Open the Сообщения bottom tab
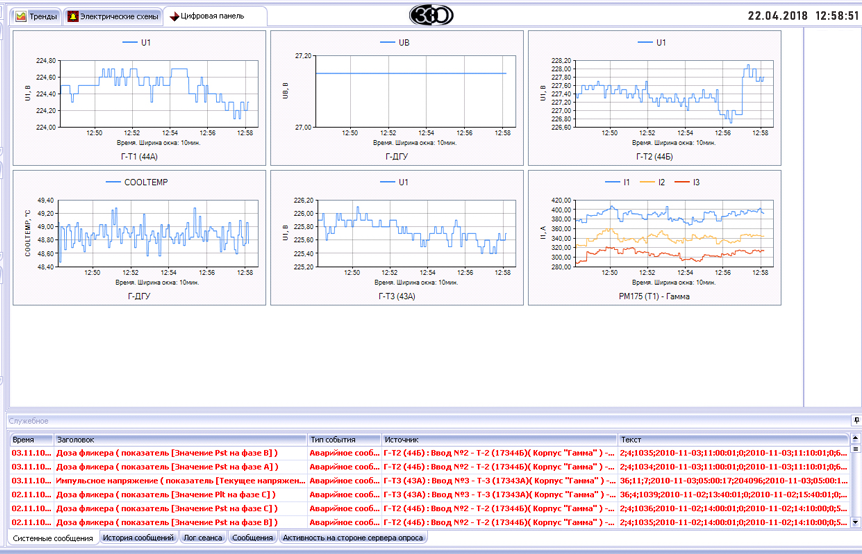 point(252,538)
